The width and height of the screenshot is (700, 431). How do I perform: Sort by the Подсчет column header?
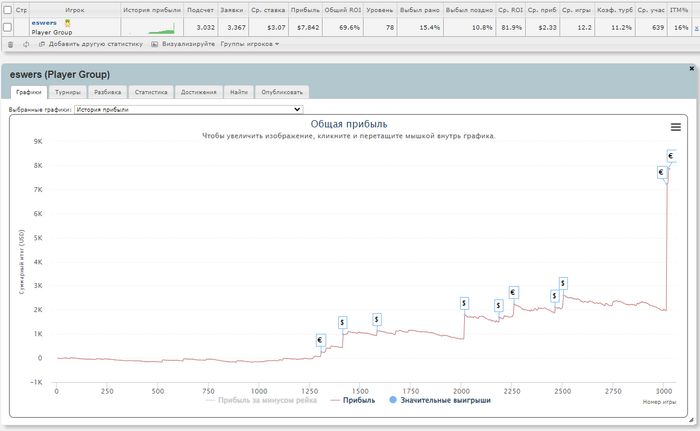click(x=200, y=10)
